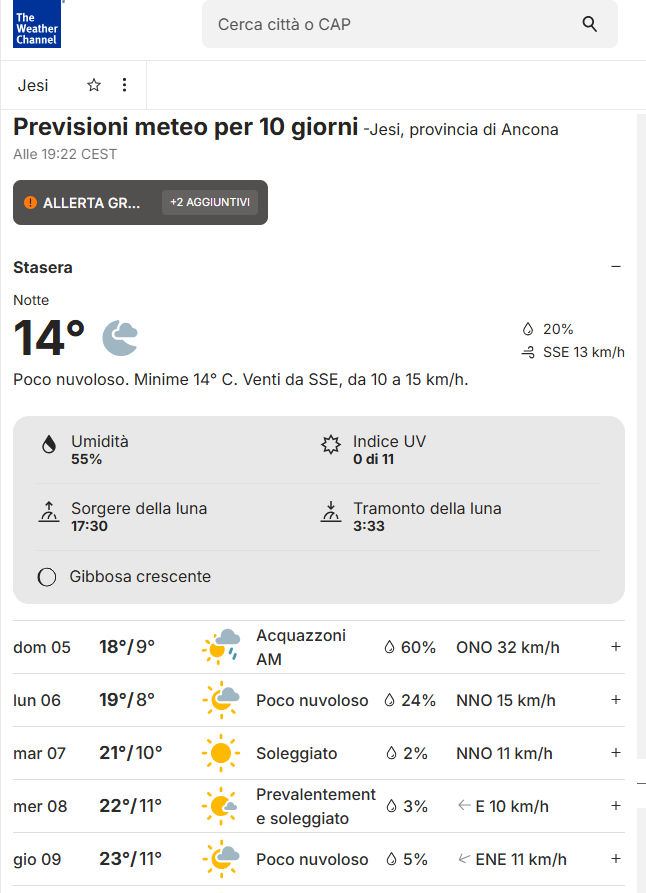Click the search magnifier icon
This screenshot has width=646, height=893.
tap(590, 24)
